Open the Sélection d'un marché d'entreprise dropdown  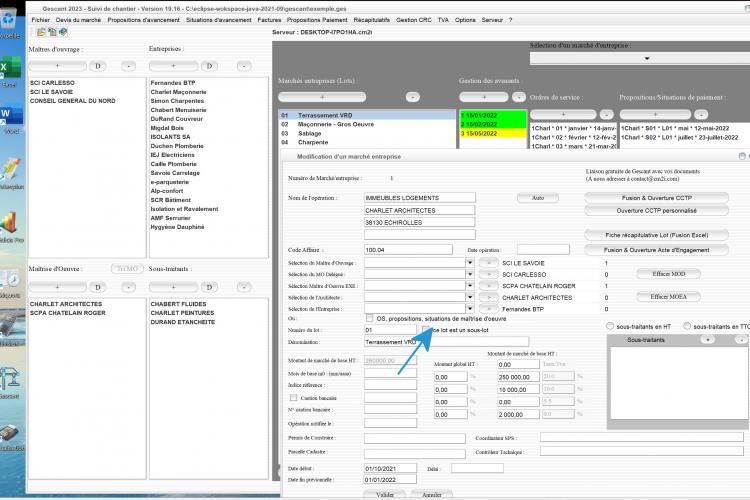(x=647, y=58)
